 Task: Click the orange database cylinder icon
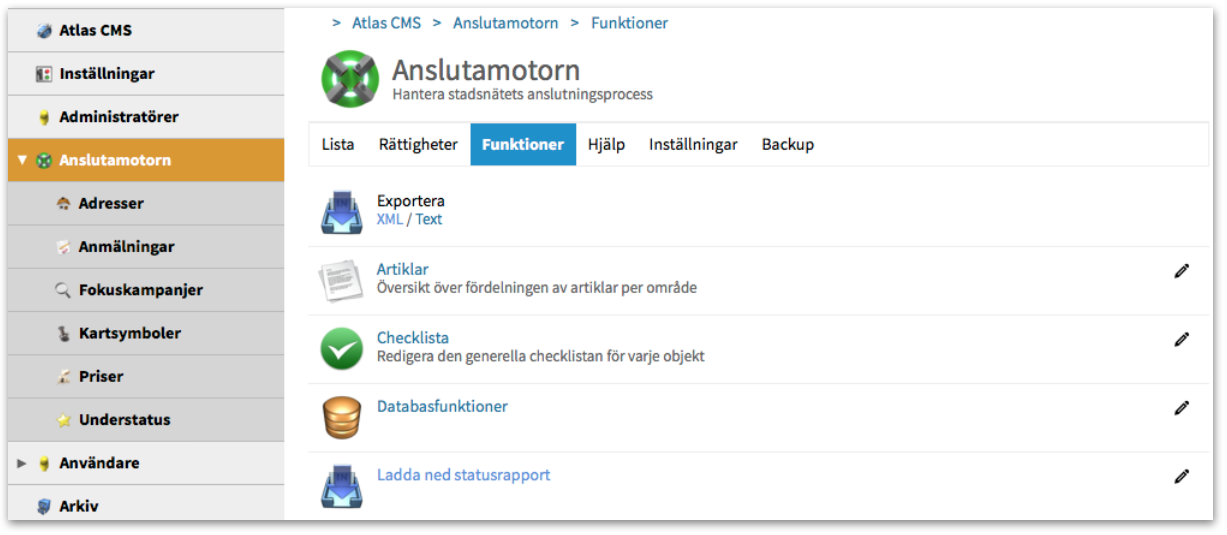coord(341,418)
